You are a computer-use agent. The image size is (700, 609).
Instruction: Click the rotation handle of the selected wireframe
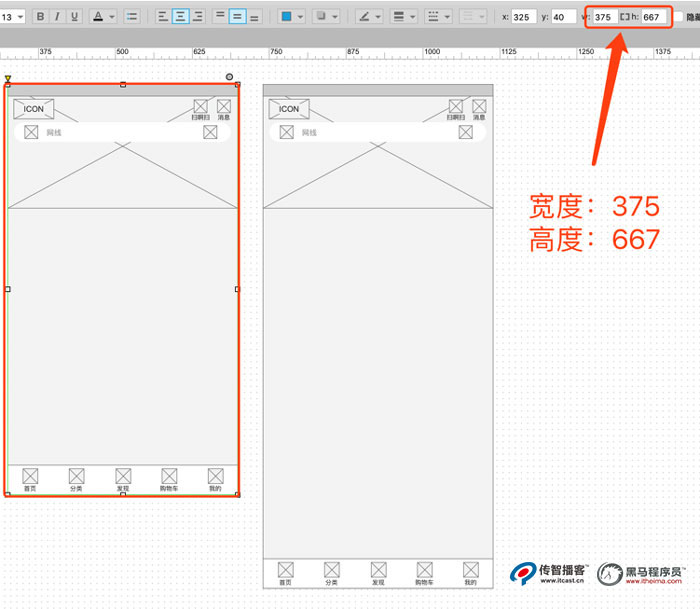(x=229, y=77)
